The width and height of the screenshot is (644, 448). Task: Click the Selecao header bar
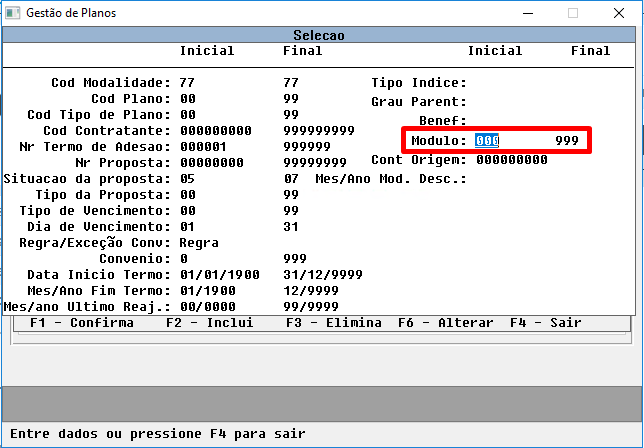pos(319,35)
